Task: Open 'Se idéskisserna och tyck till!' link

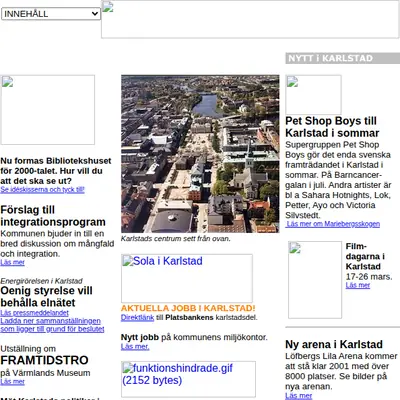Action: coord(42,190)
